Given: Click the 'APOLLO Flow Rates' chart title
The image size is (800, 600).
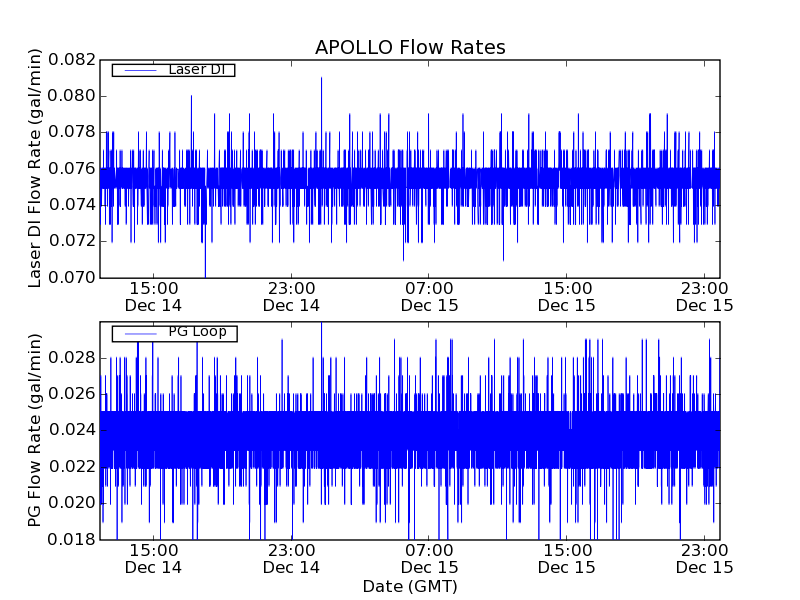Looking at the screenshot, I should coord(410,47).
